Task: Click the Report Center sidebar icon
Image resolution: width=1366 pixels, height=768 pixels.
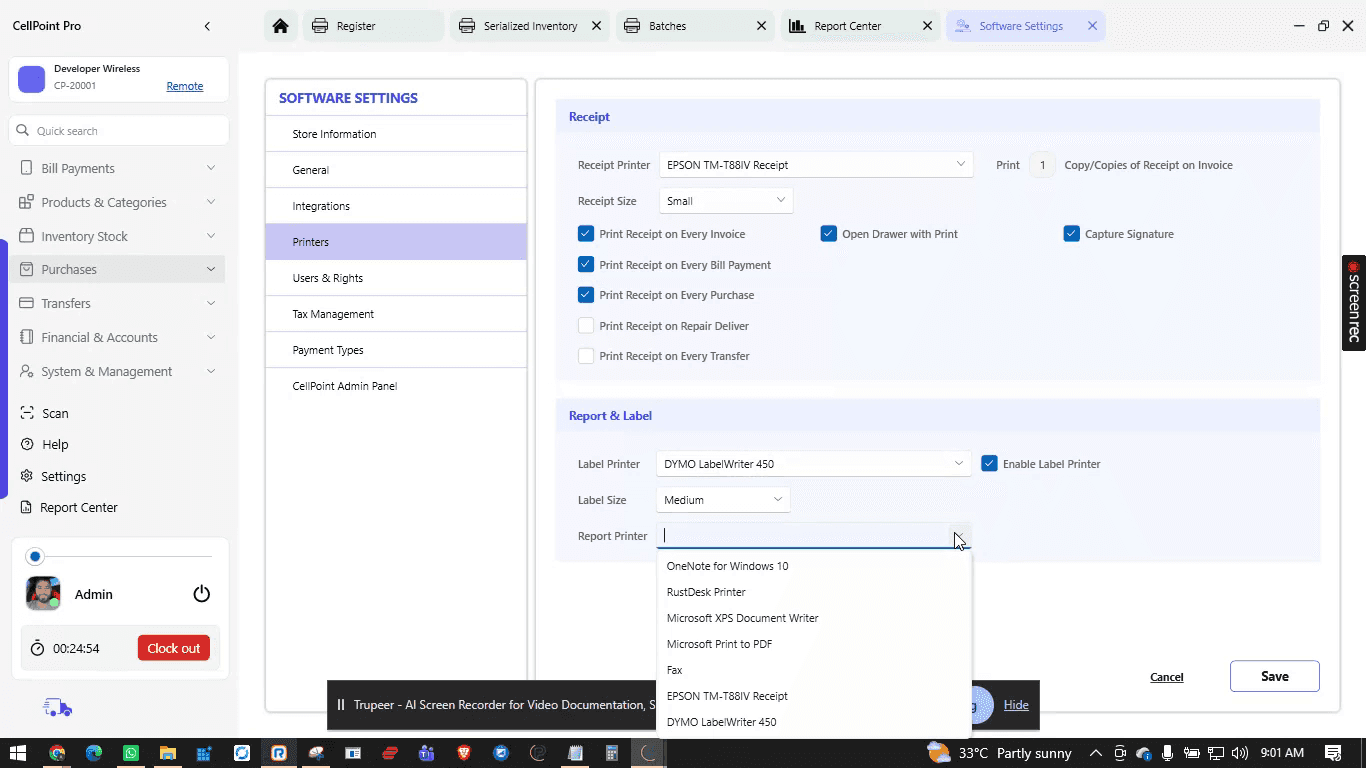Action: 27,507
